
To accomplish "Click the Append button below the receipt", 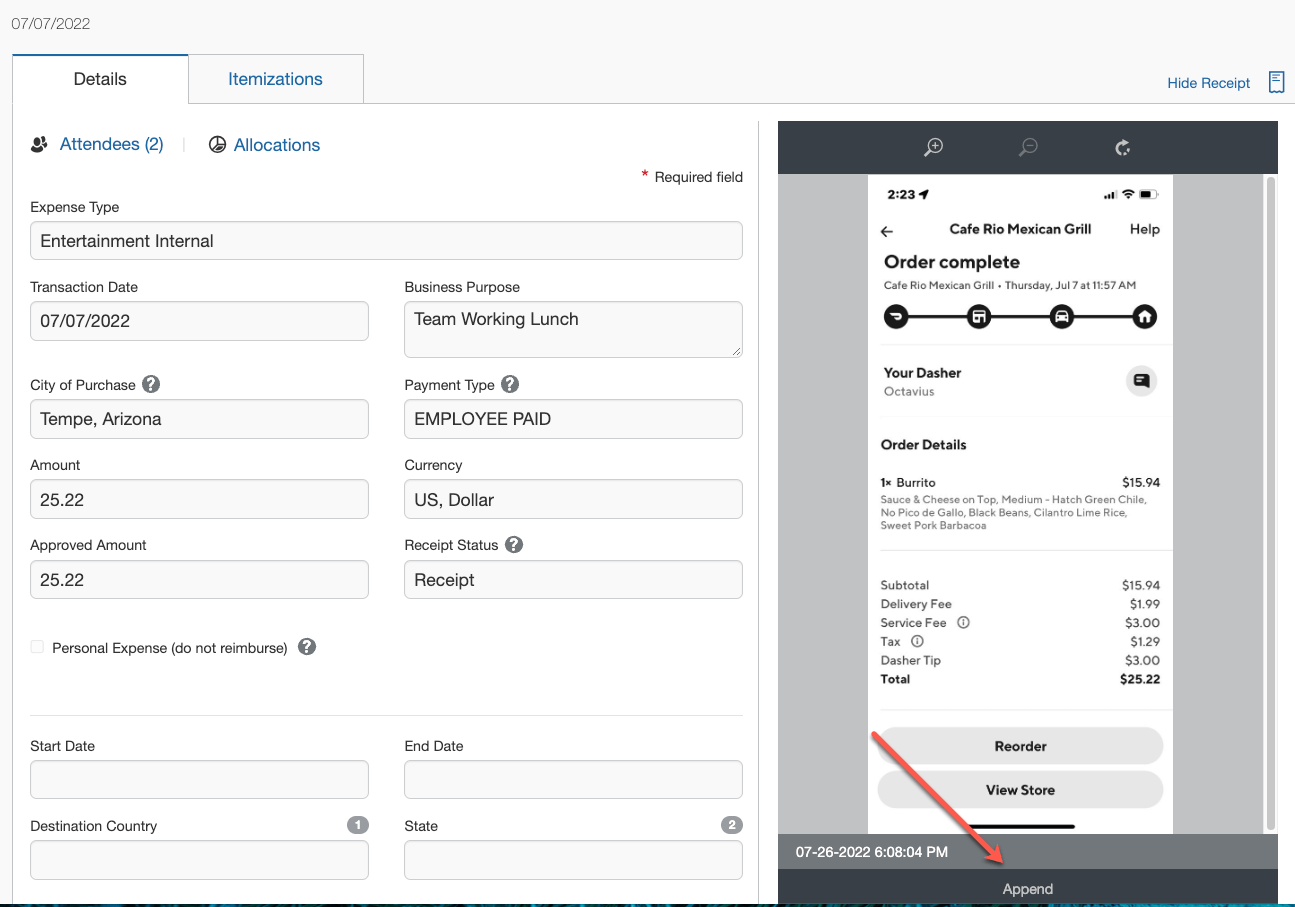I will [1027, 888].
